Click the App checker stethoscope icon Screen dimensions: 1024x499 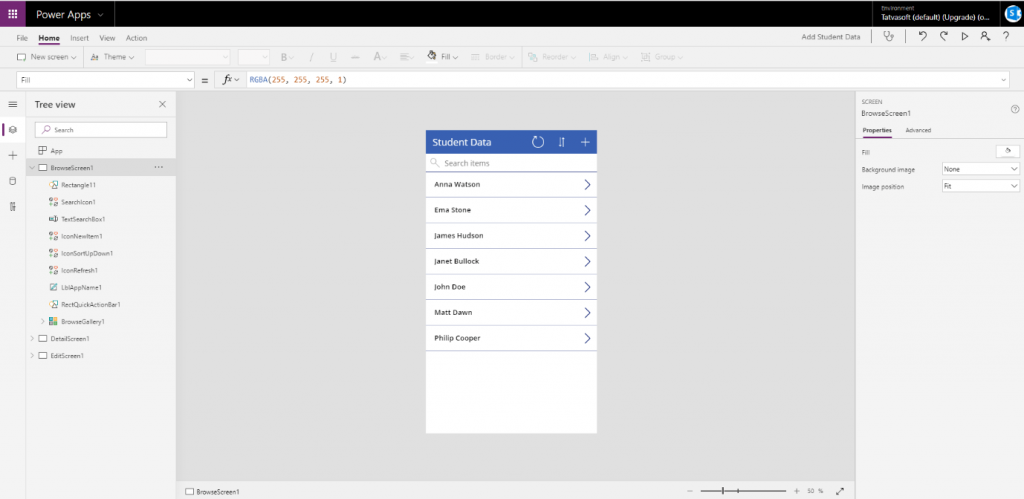coord(888,37)
